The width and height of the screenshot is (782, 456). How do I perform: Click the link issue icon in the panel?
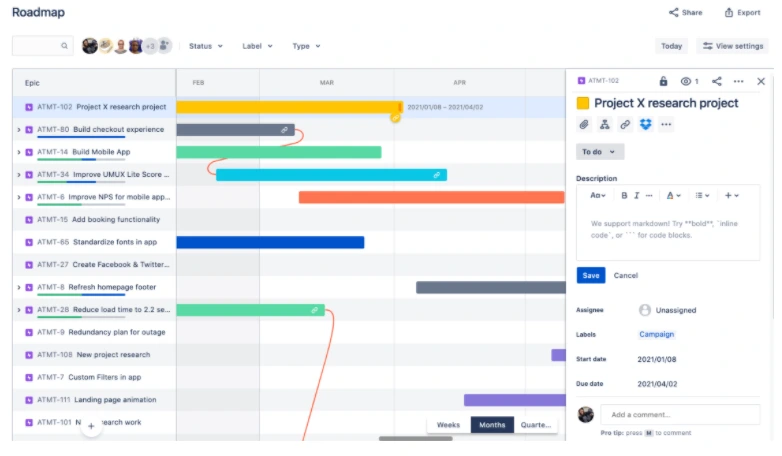coord(625,124)
